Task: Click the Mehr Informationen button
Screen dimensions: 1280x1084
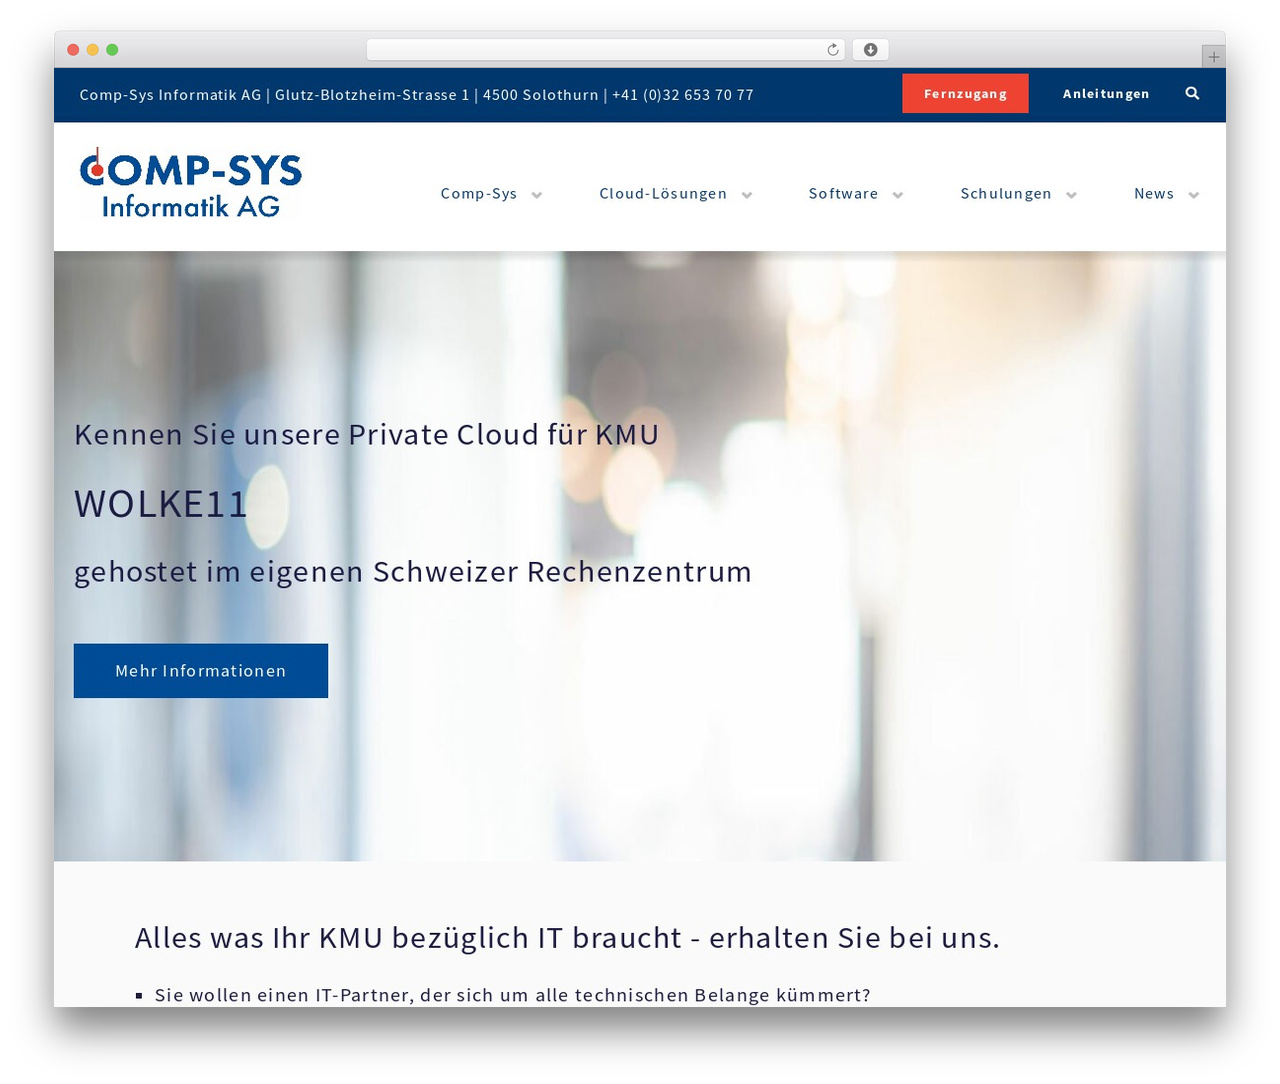Action: tap(201, 671)
